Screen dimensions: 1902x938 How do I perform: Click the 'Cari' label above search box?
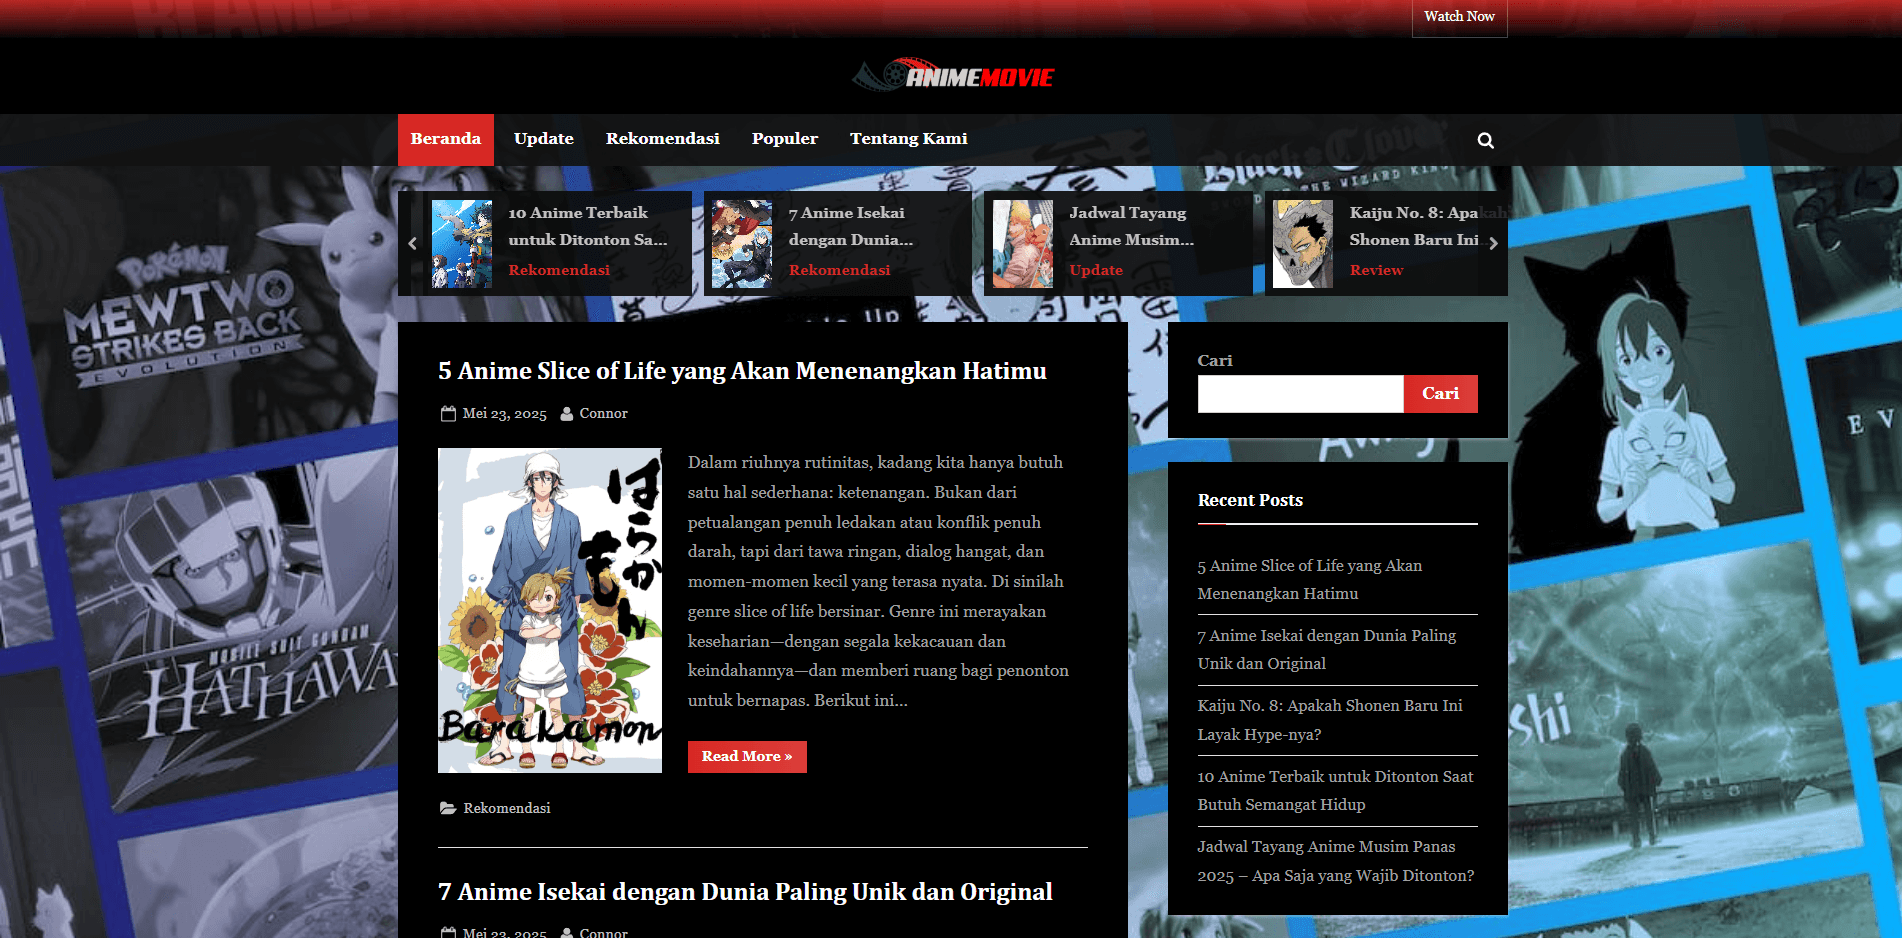point(1215,361)
